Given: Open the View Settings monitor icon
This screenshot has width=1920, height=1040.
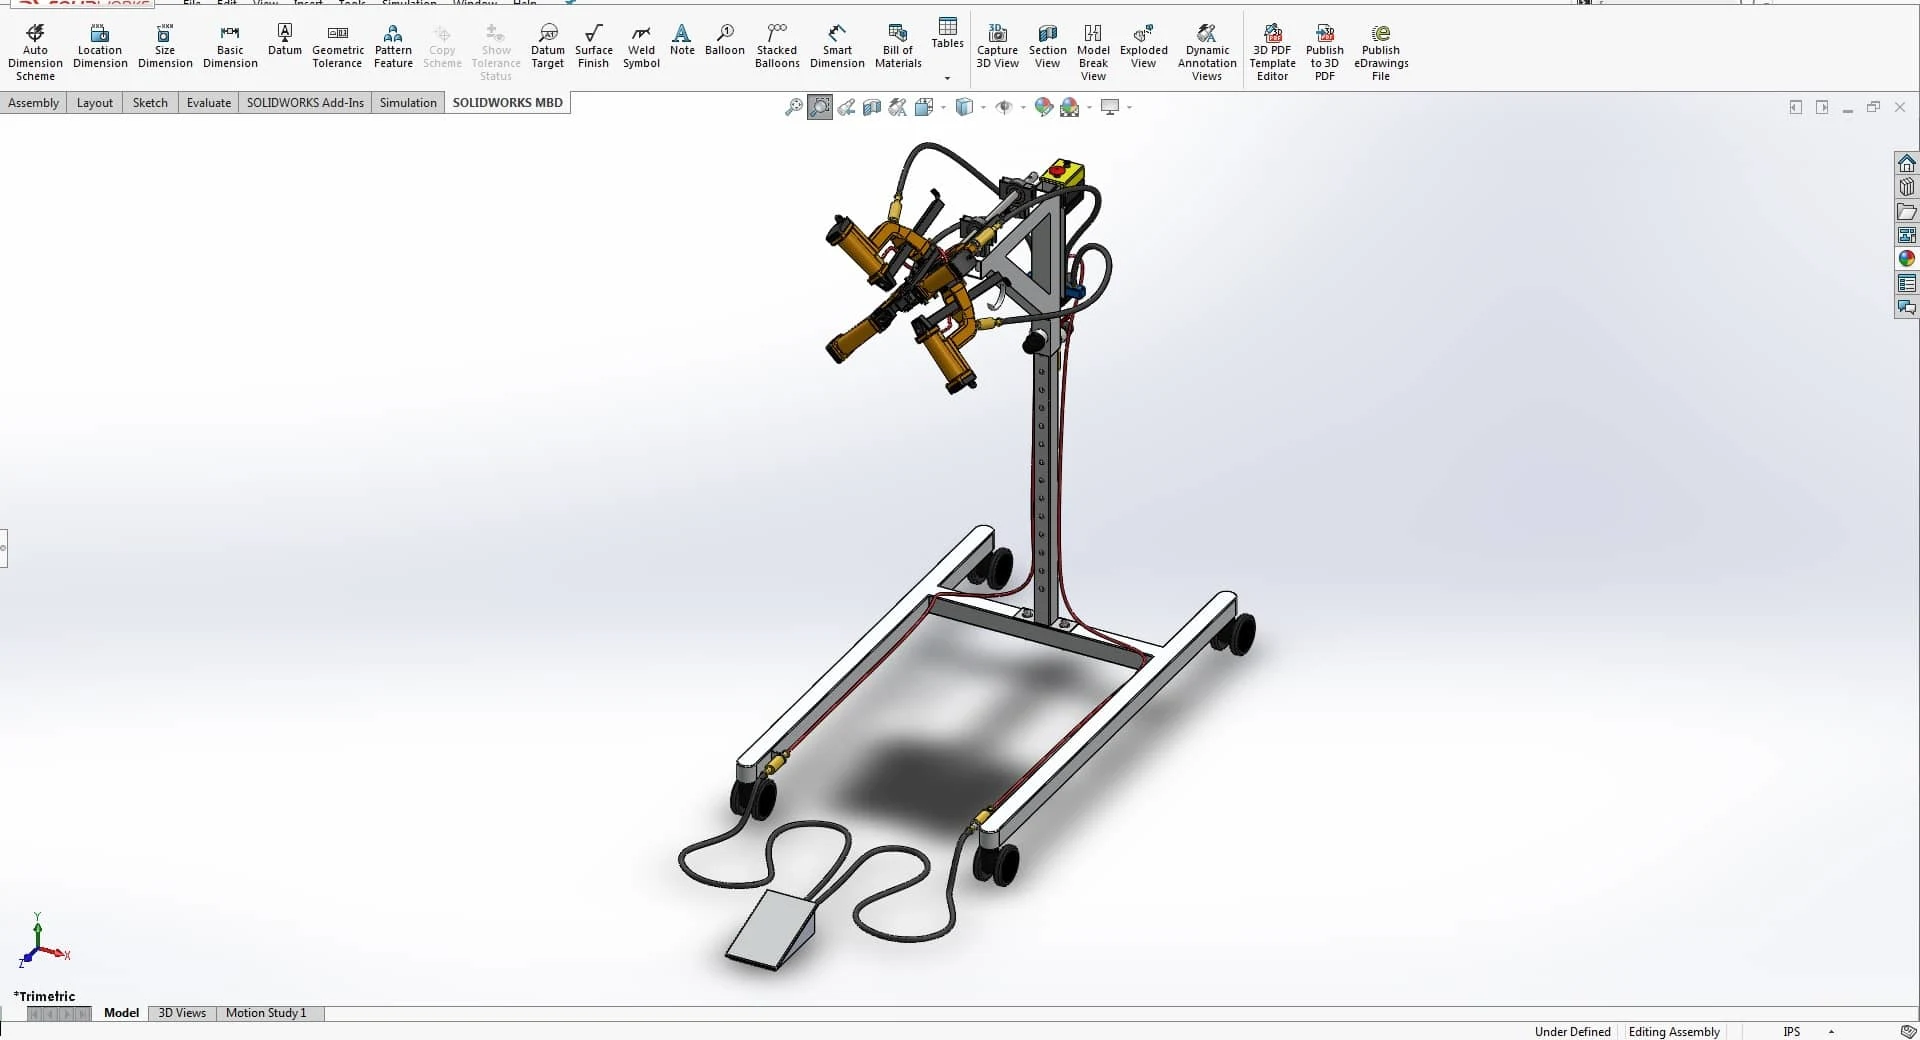Looking at the screenshot, I should point(1110,107).
